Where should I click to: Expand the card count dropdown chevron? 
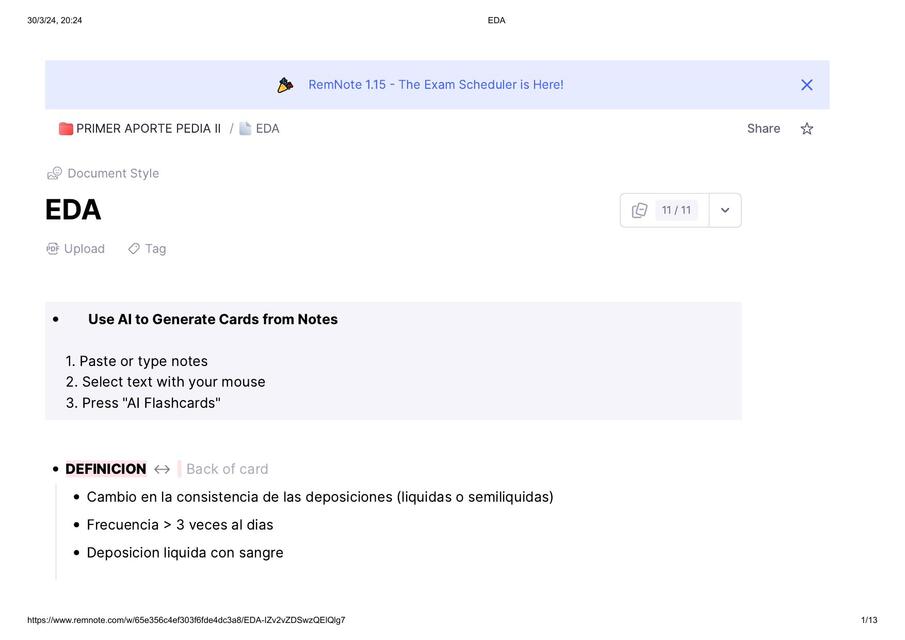tap(725, 211)
